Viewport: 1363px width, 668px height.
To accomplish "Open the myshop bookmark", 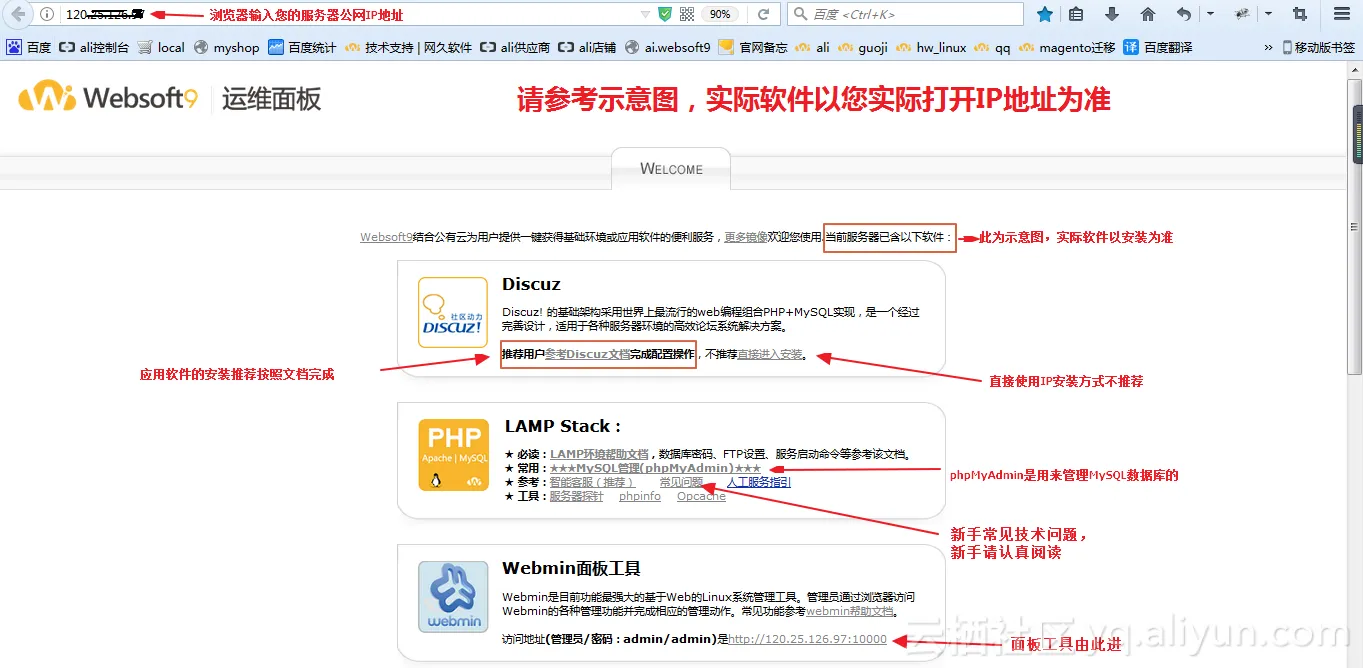I will click(226, 47).
